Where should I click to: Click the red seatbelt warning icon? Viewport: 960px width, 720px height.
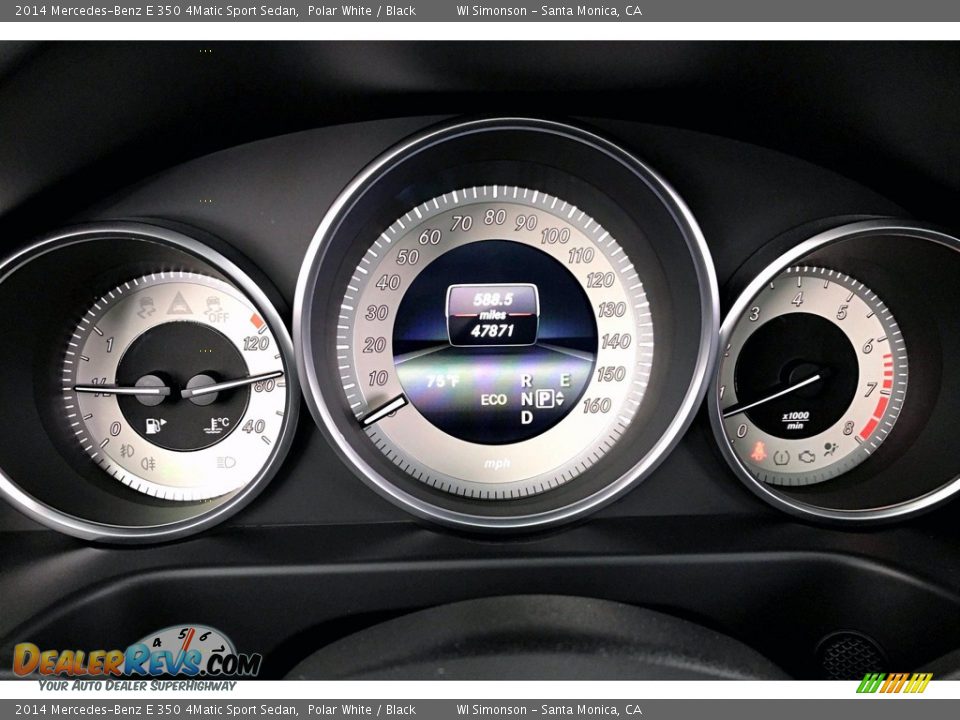click(x=759, y=452)
